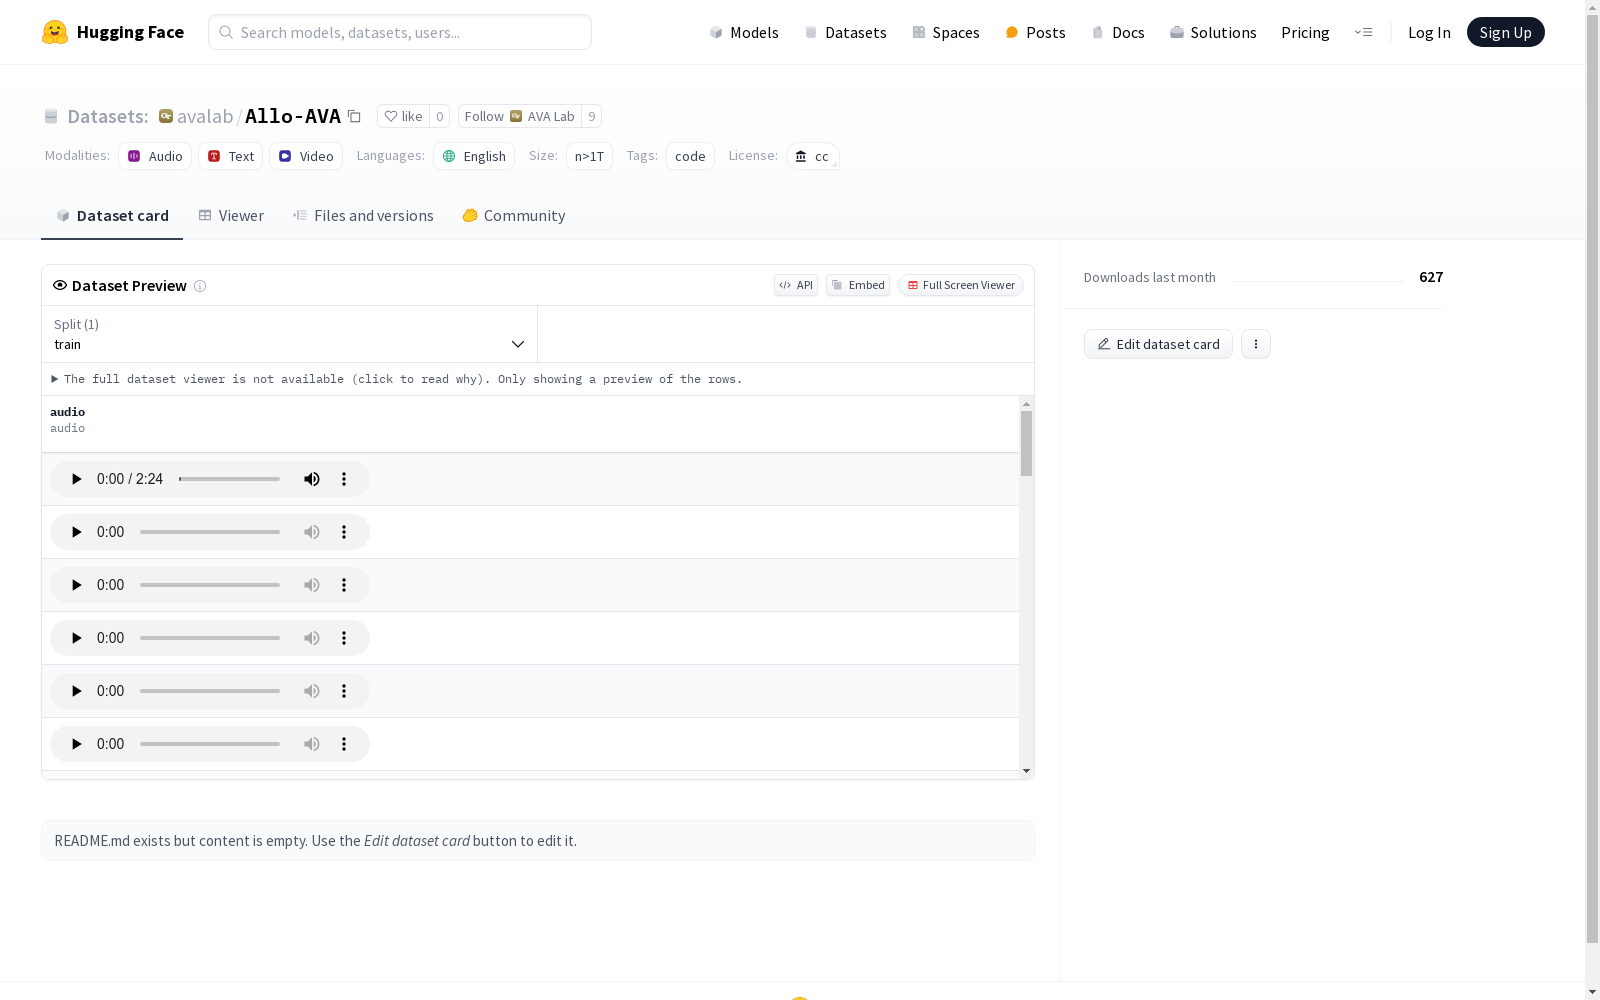Select the Audio modality tag
The image size is (1600, 1000).
[155, 156]
